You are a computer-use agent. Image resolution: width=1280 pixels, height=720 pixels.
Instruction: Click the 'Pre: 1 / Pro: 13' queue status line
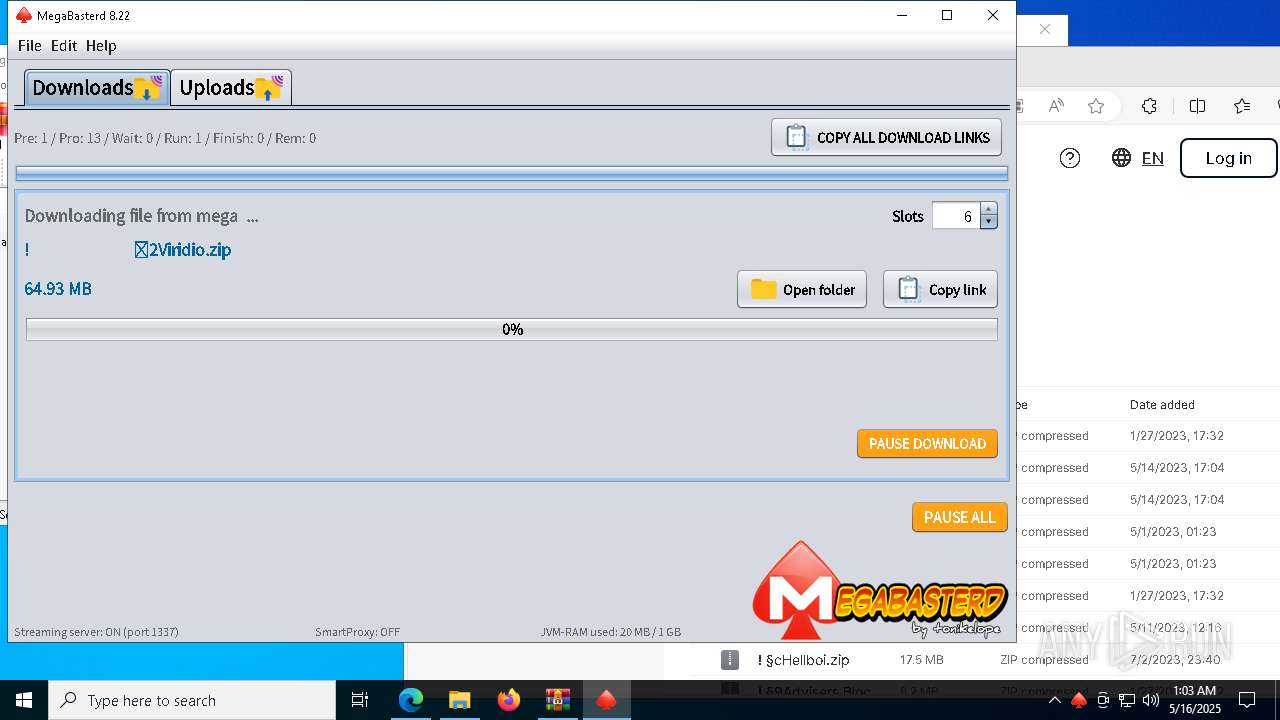165,138
